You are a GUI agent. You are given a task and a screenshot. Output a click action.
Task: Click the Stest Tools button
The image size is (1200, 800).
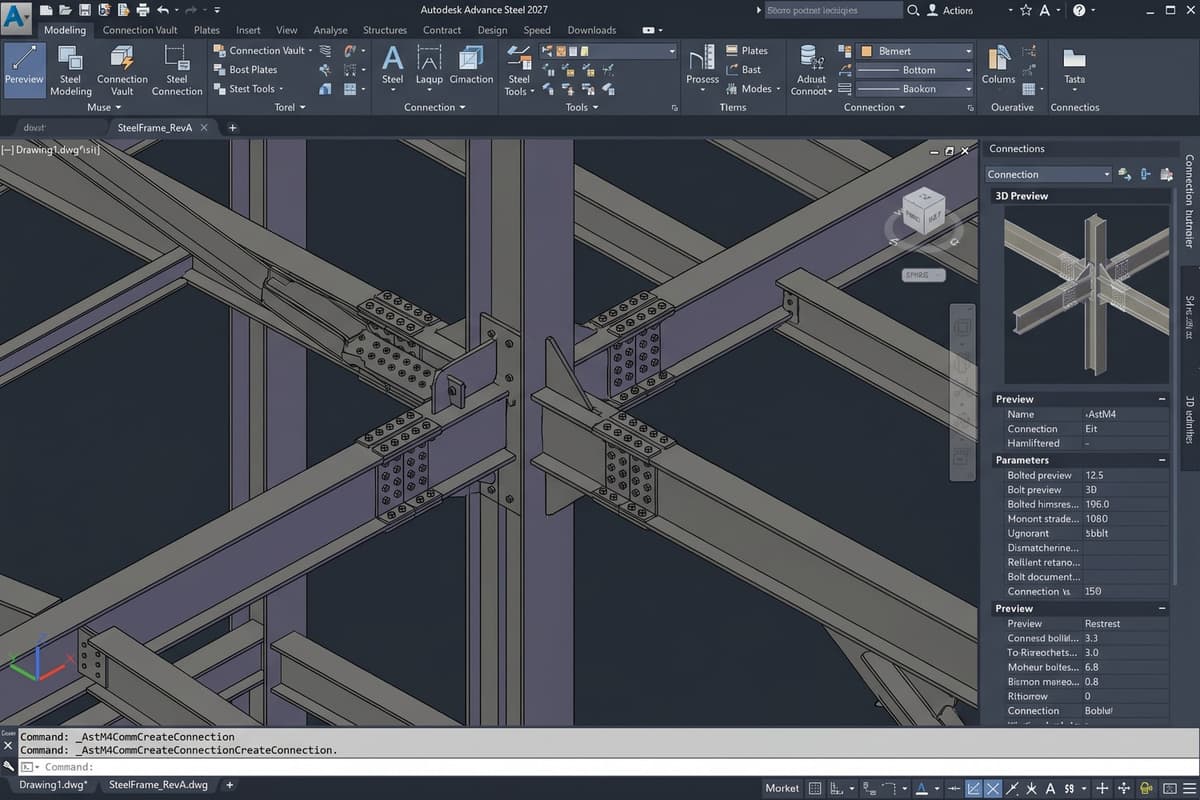click(250, 89)
